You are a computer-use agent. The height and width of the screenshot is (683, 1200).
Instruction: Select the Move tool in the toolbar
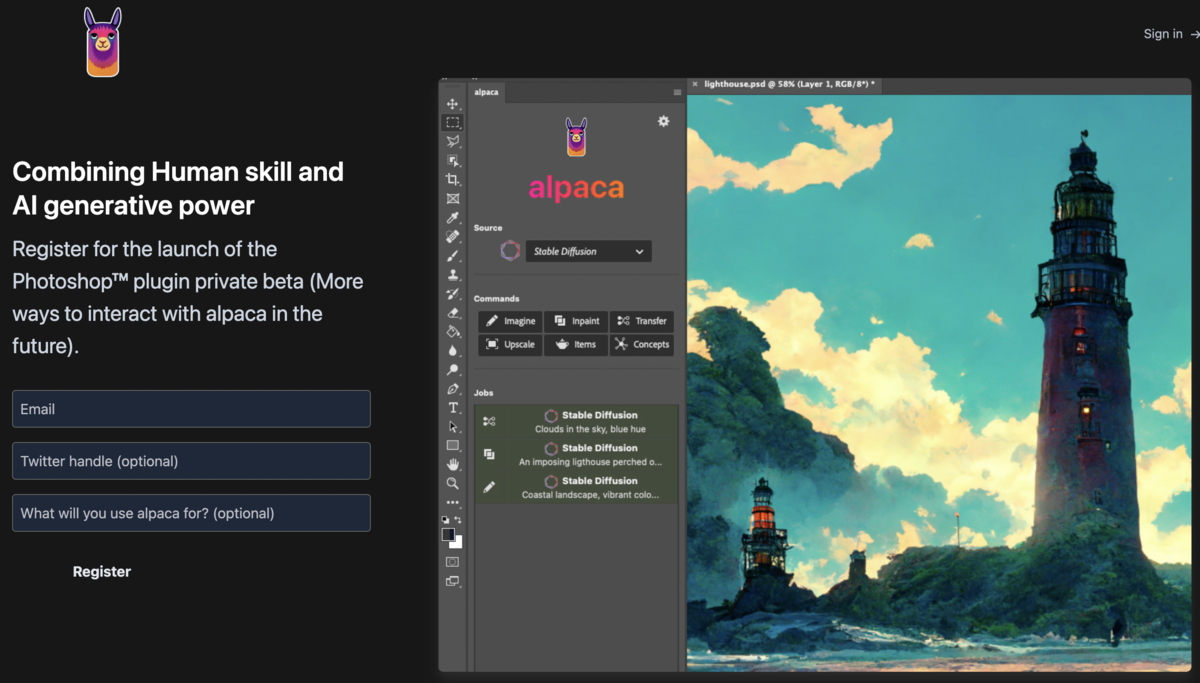(452, 104)
